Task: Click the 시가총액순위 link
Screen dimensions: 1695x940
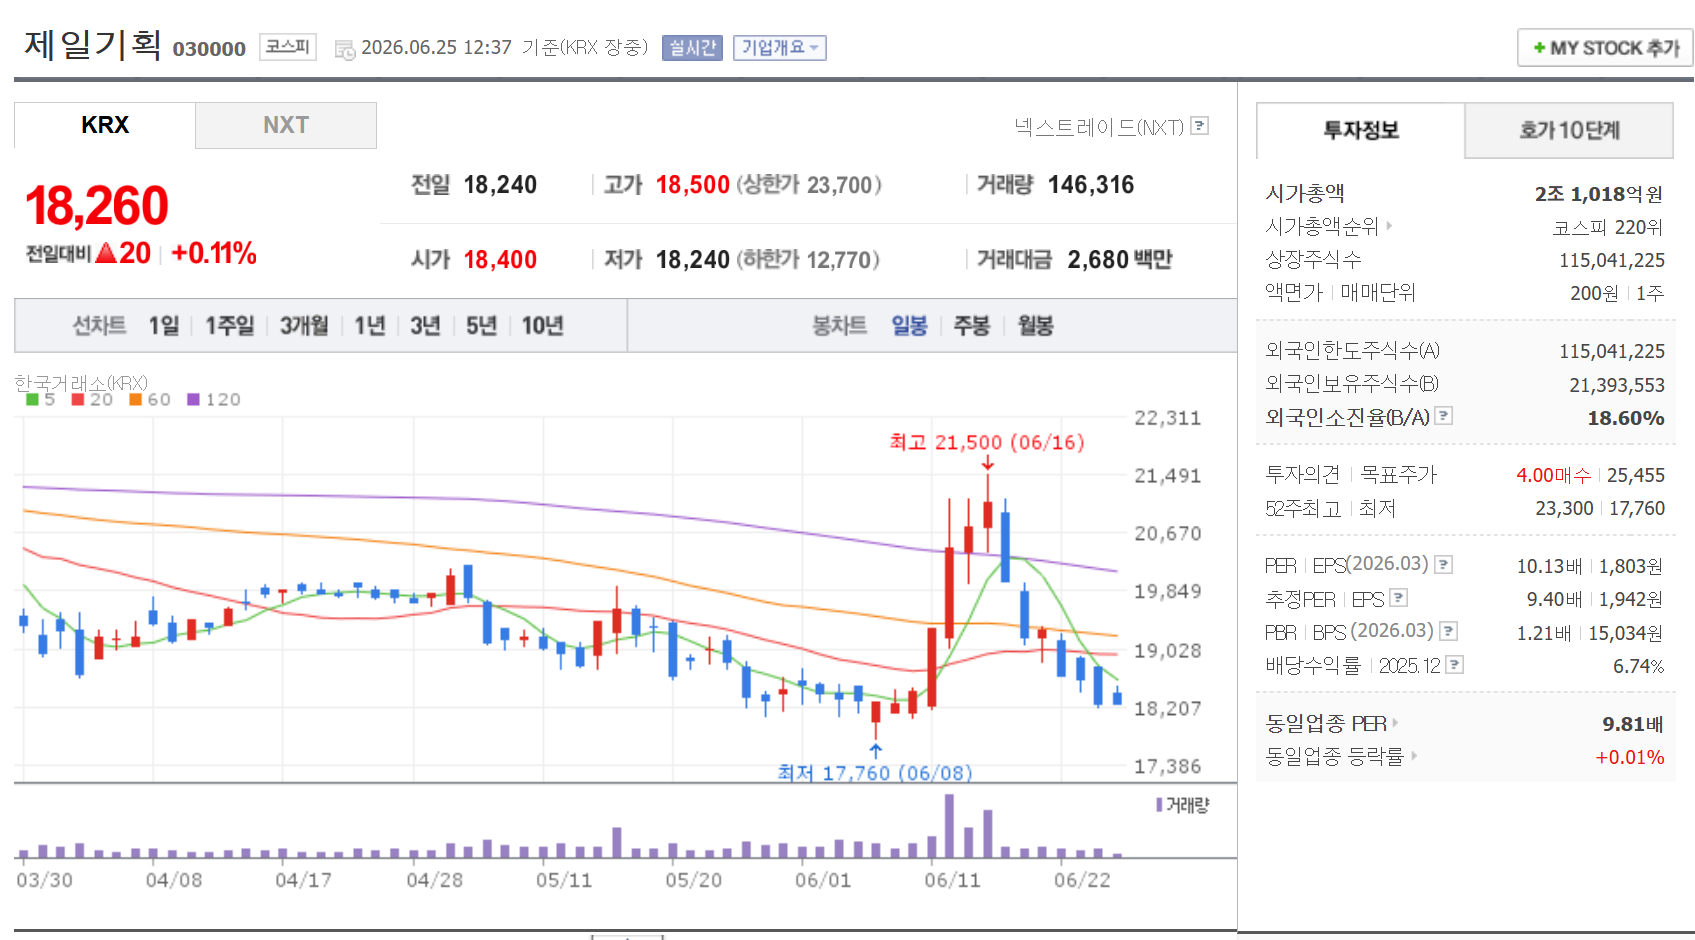Action: coord(1322,226)
